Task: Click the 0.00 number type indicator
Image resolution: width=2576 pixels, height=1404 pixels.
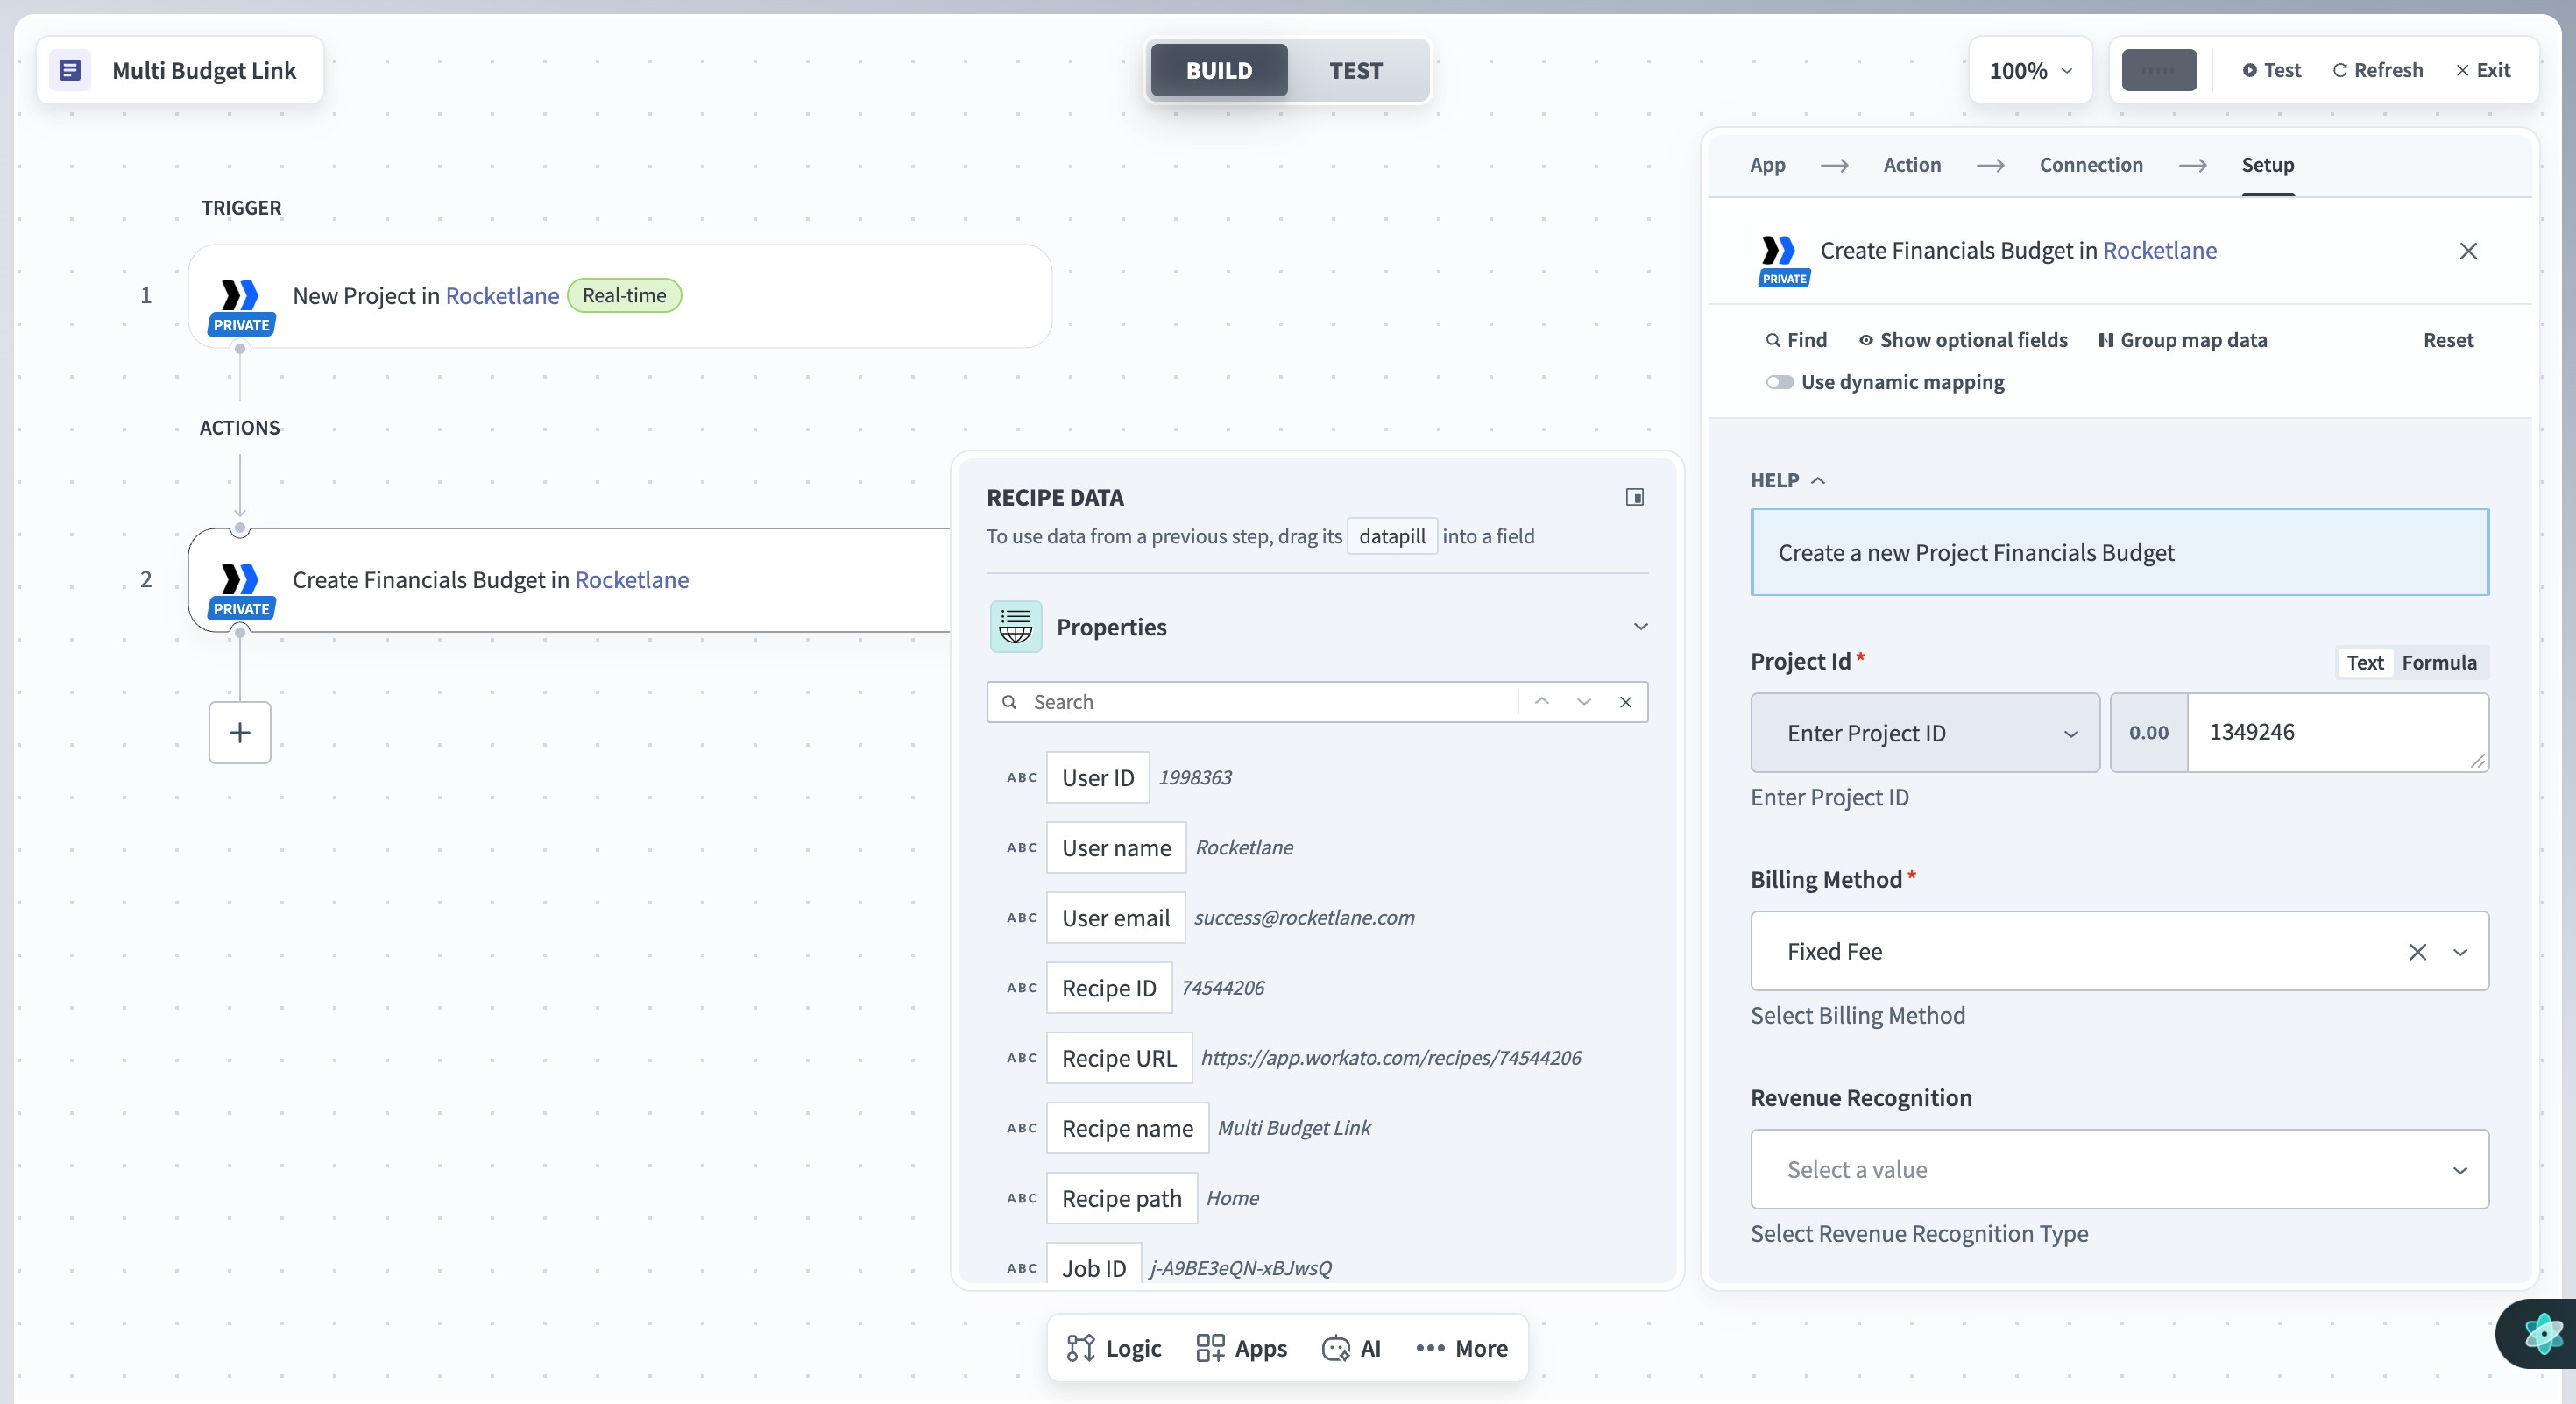Action: [x=2148, y=732]
